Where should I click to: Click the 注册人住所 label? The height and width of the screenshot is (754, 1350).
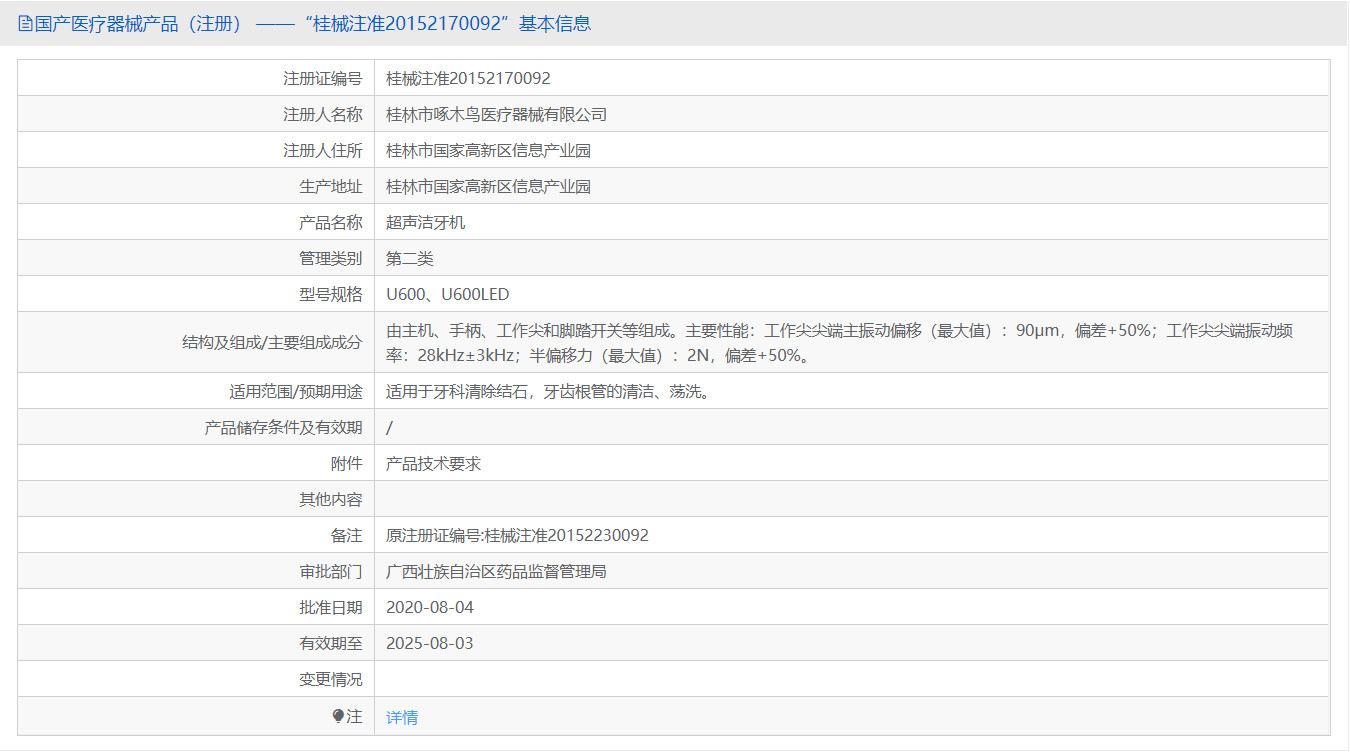click(322, 150)
